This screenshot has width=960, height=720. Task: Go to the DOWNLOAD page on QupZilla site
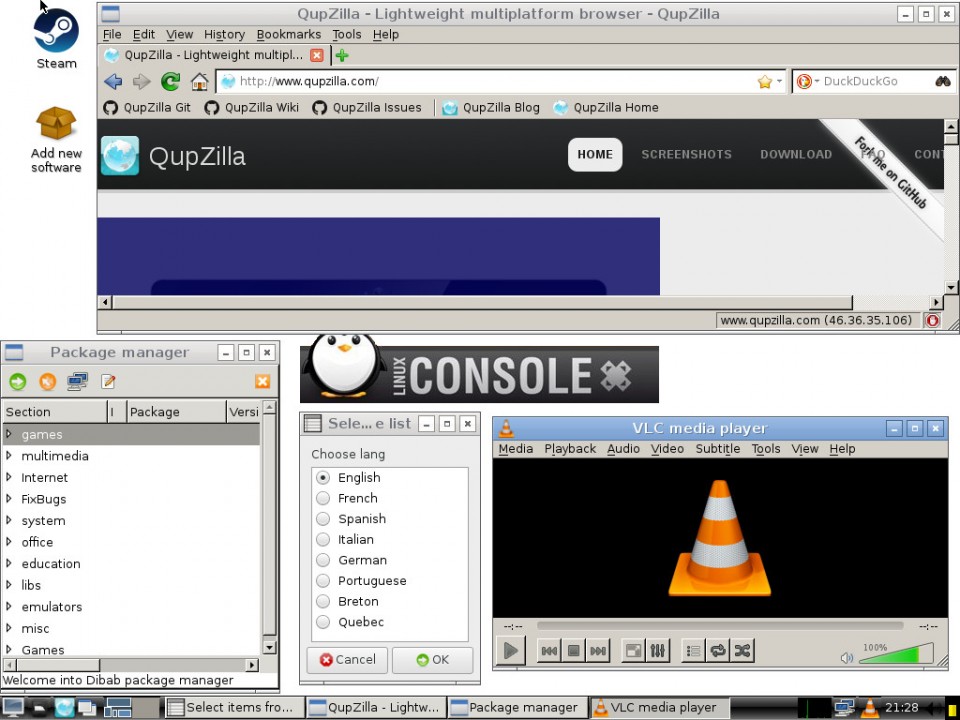click(x=796, y=154)
